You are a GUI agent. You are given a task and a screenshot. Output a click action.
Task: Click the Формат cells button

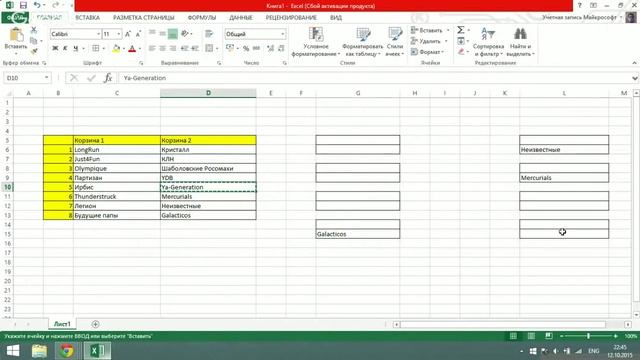tap(427, 52)
